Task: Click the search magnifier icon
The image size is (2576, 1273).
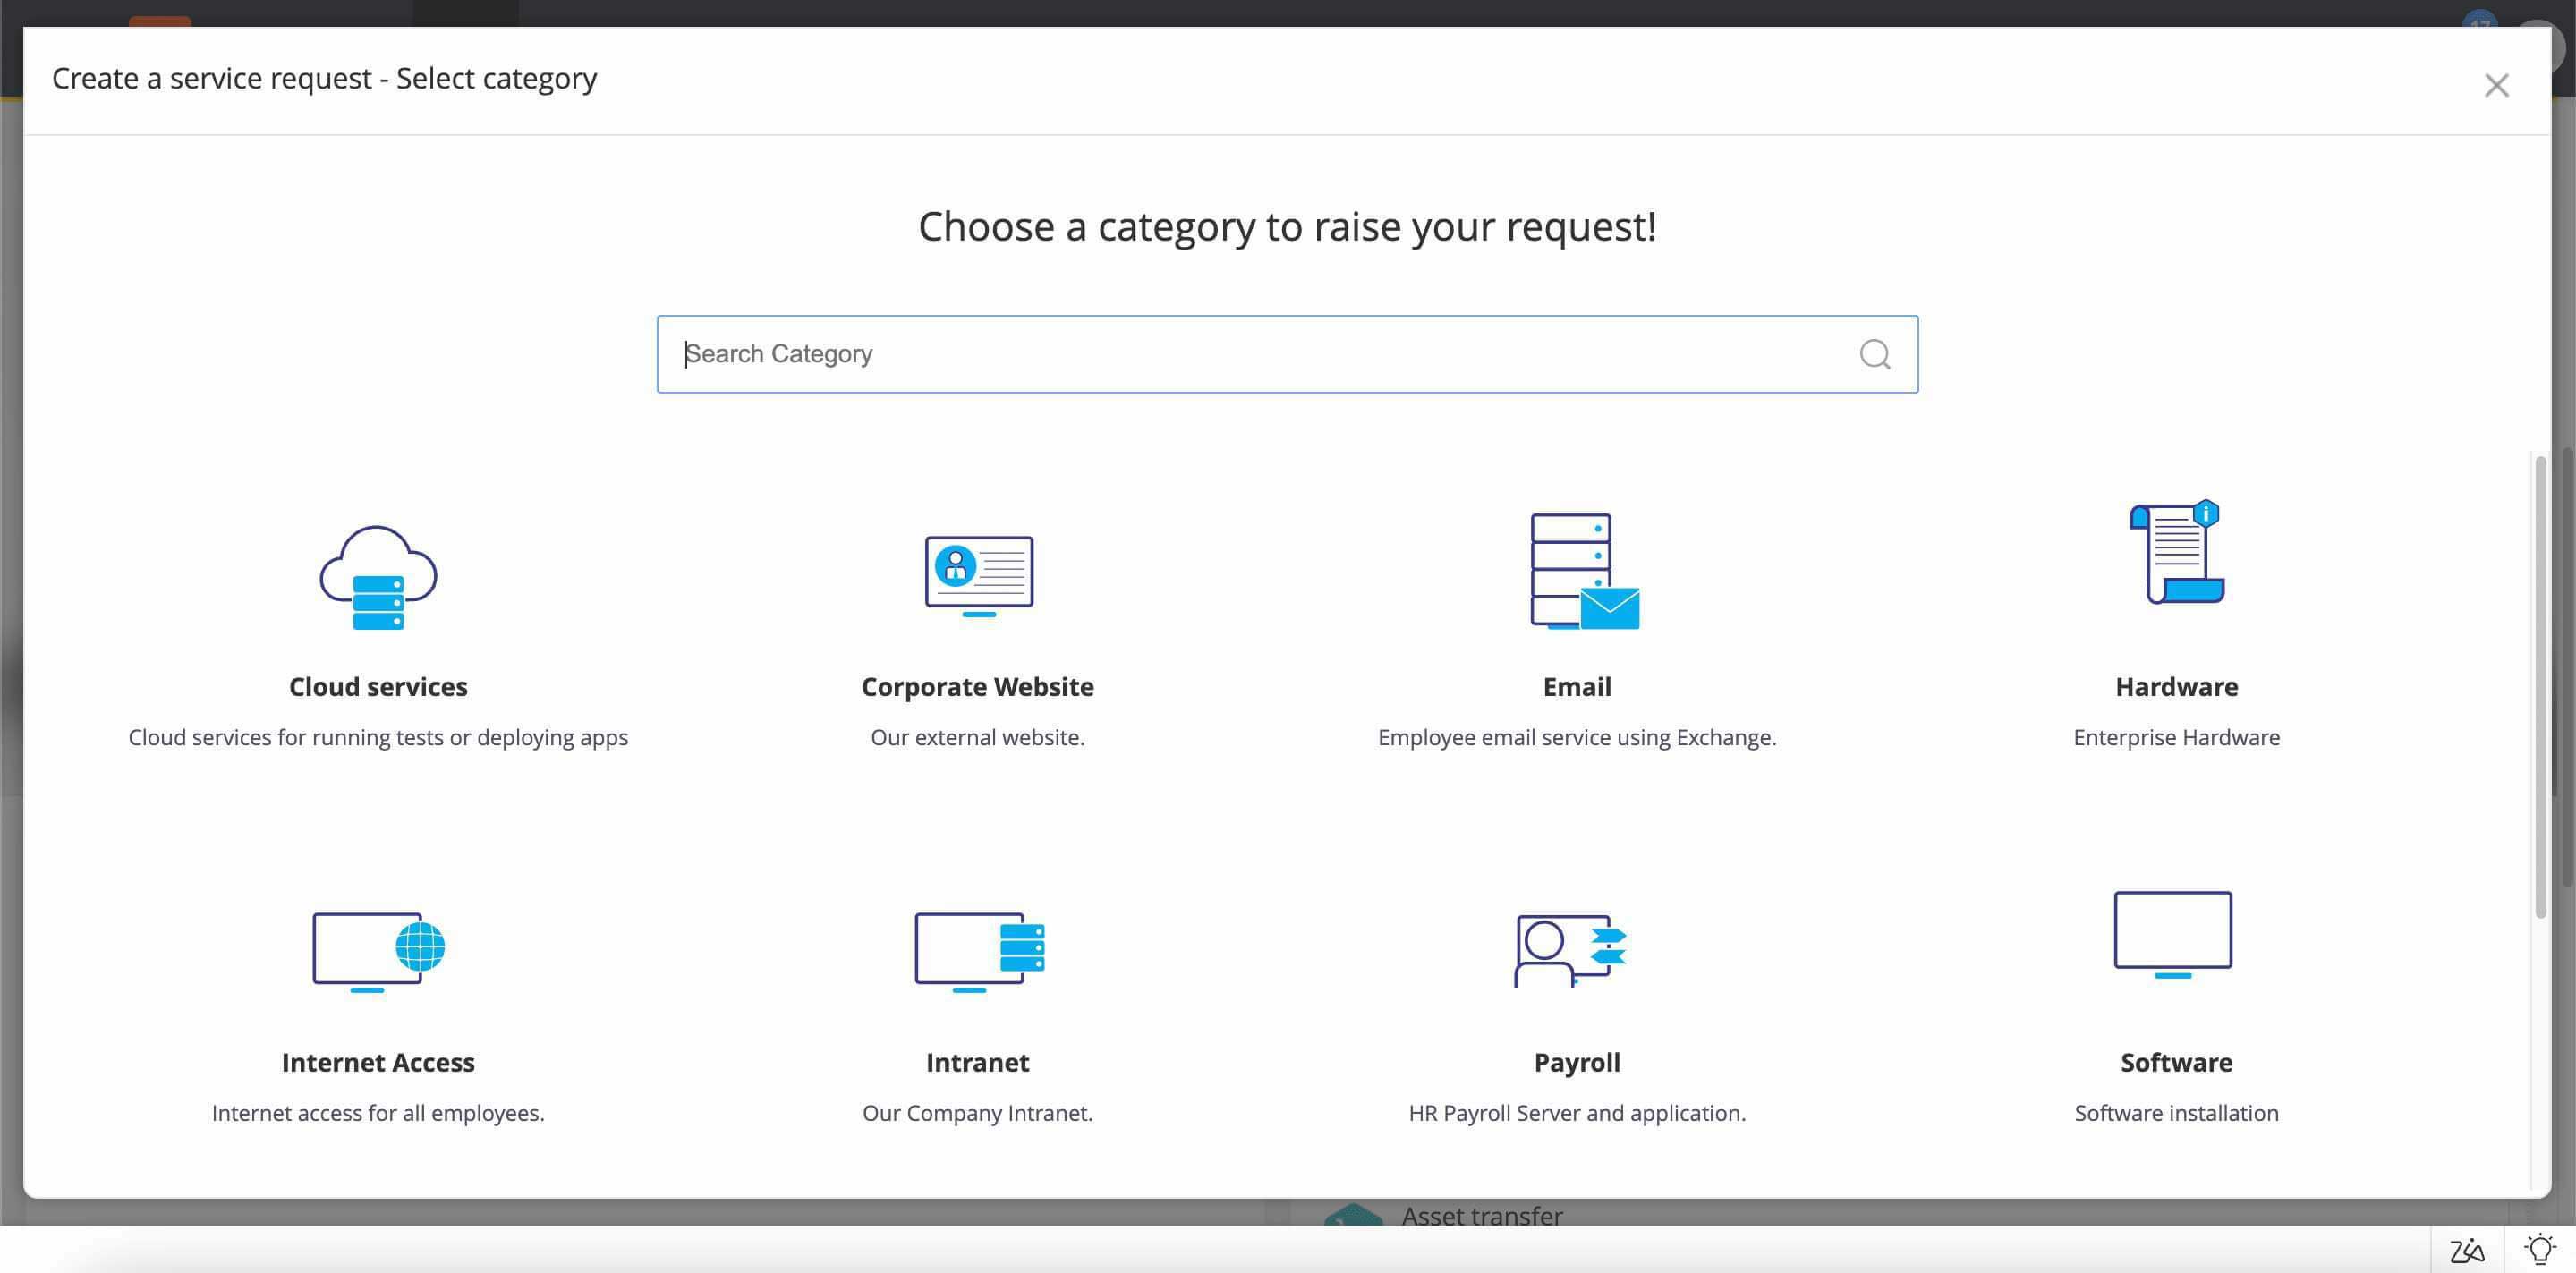Action: click(1874, 354)
